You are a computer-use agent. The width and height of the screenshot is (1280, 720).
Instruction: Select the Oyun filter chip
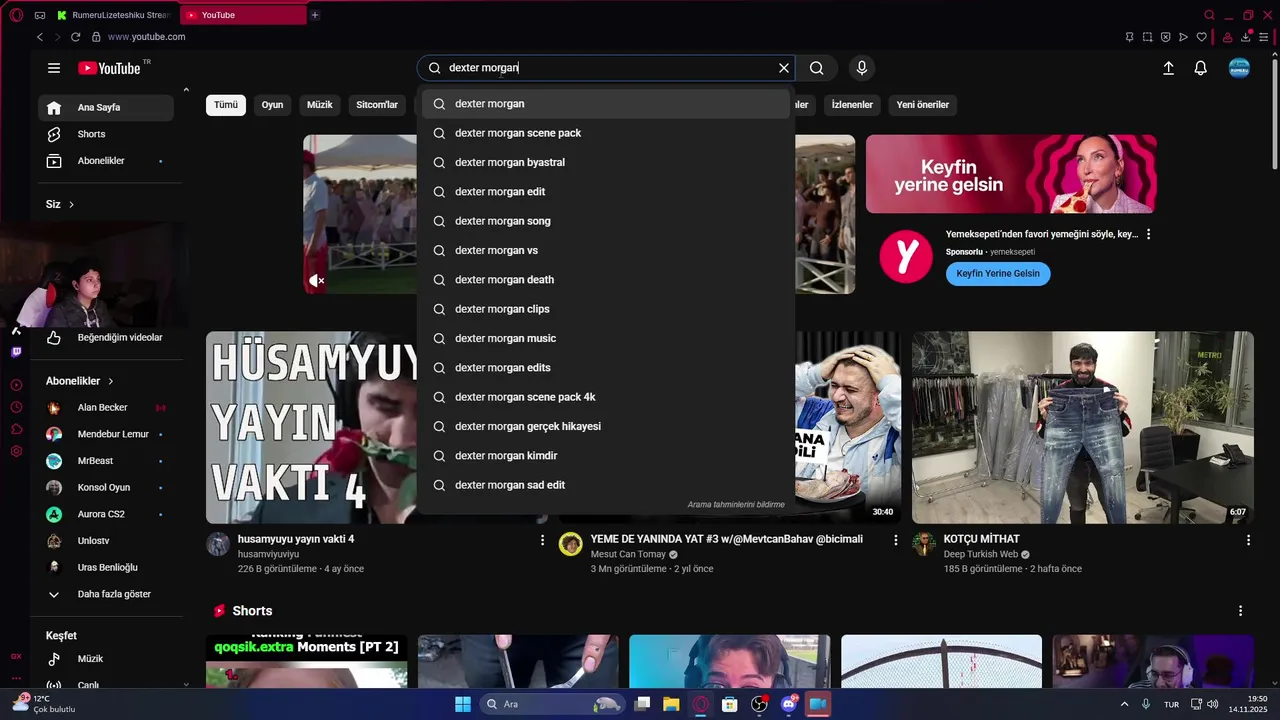coord(272,105)
